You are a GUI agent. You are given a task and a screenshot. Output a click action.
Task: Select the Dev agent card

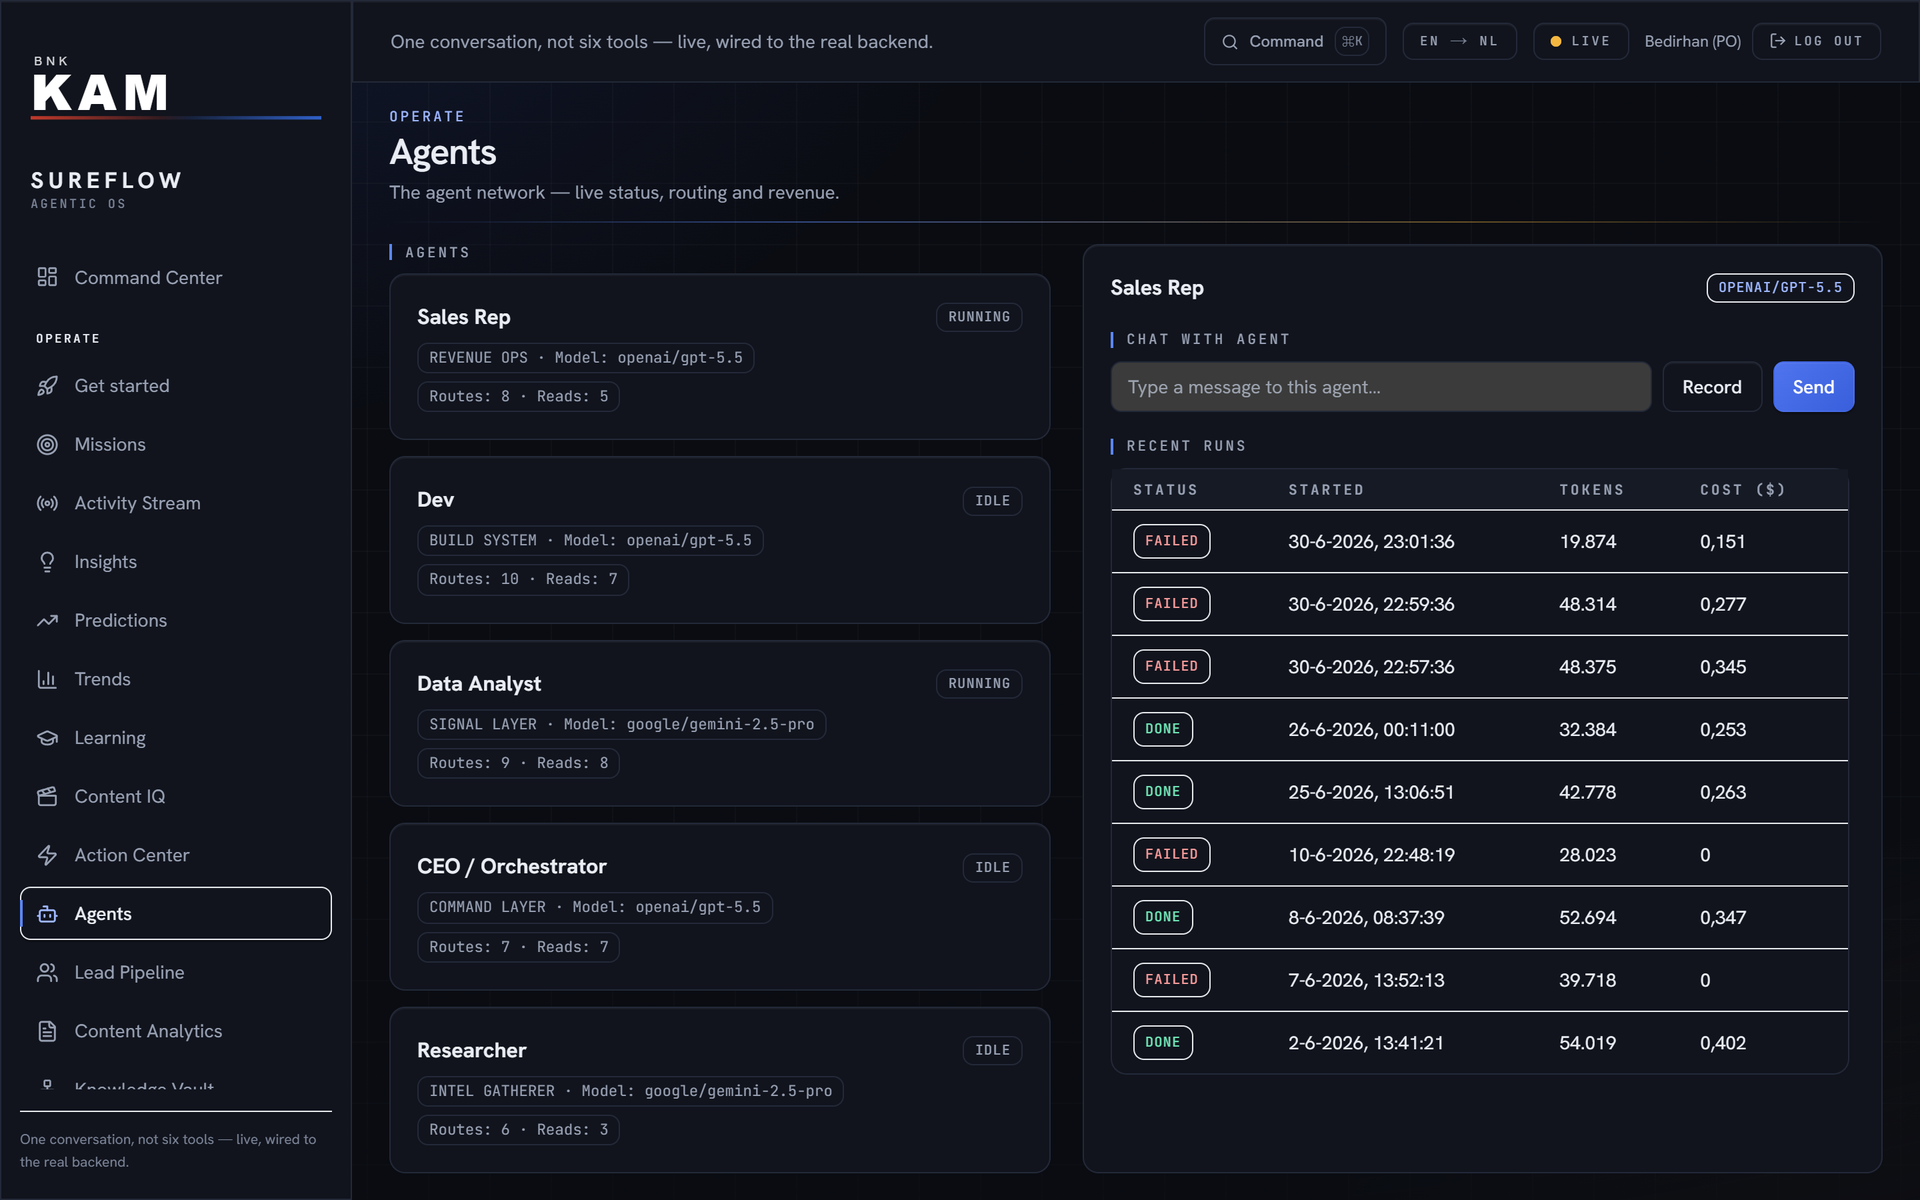tap(719, 540)
